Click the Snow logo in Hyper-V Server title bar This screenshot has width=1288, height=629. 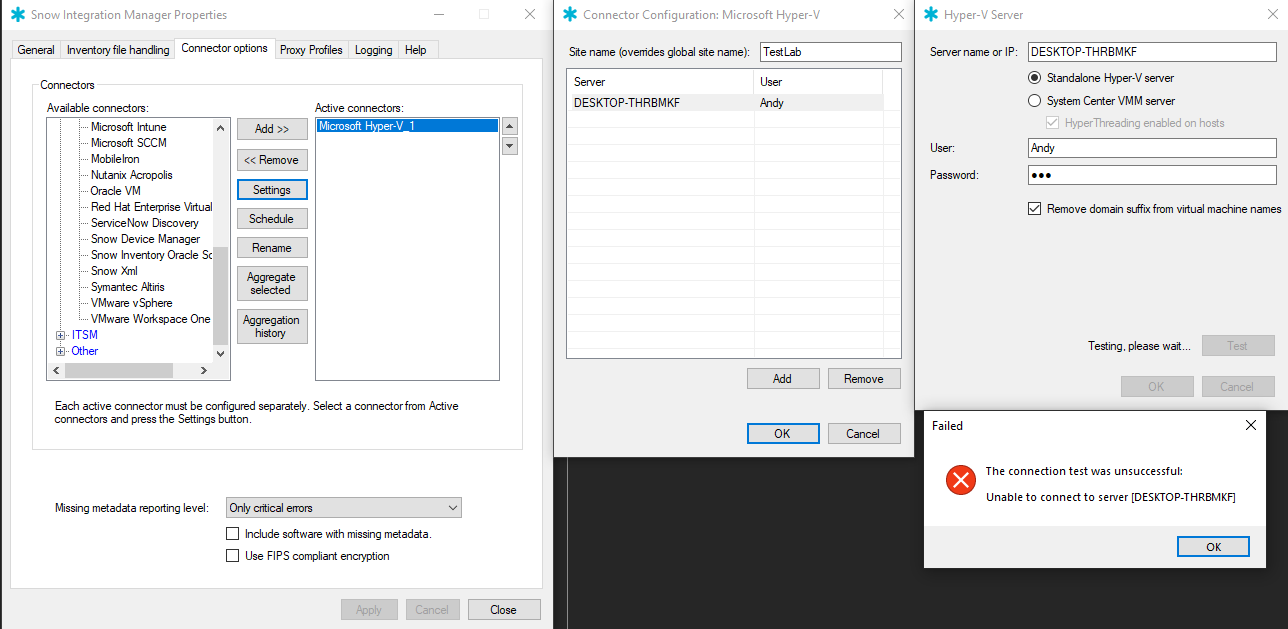[931, 15]
